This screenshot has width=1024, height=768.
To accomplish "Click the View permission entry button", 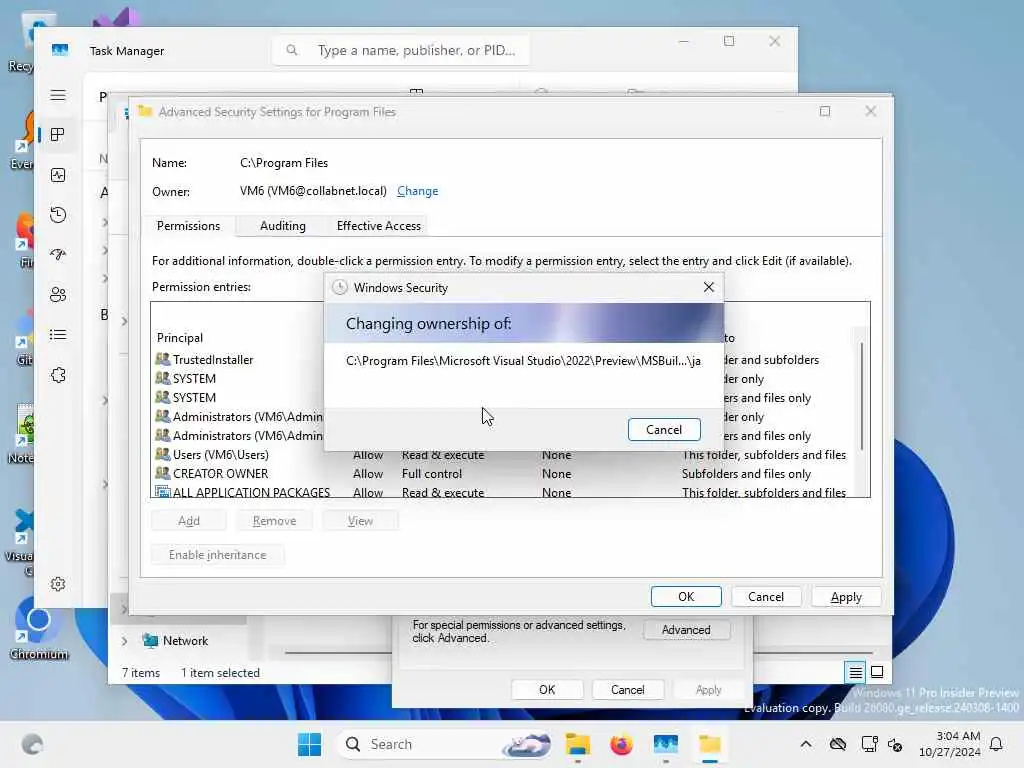I will tap(360, 520).
